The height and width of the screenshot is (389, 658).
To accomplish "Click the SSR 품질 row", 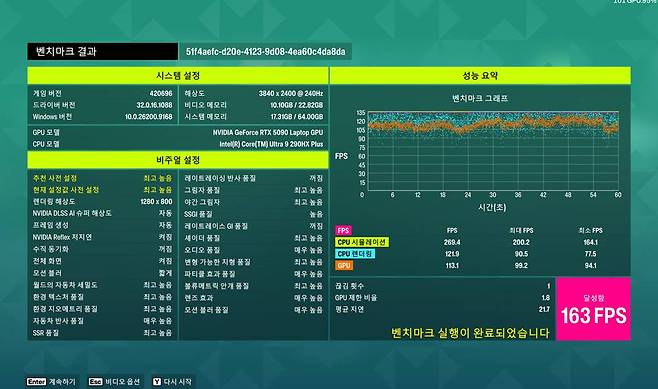I will tap(102, 333).
